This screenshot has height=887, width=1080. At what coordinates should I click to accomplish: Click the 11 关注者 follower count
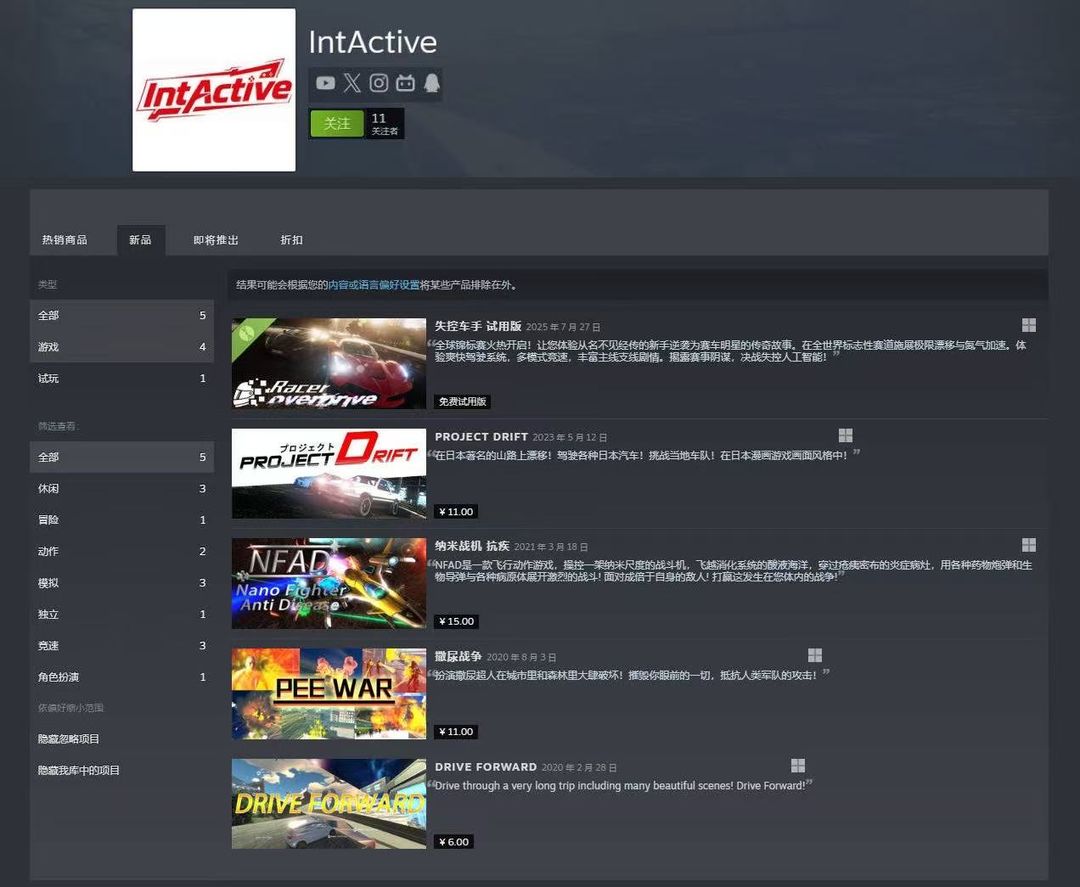pyautogui.click(x=384, y=123)
